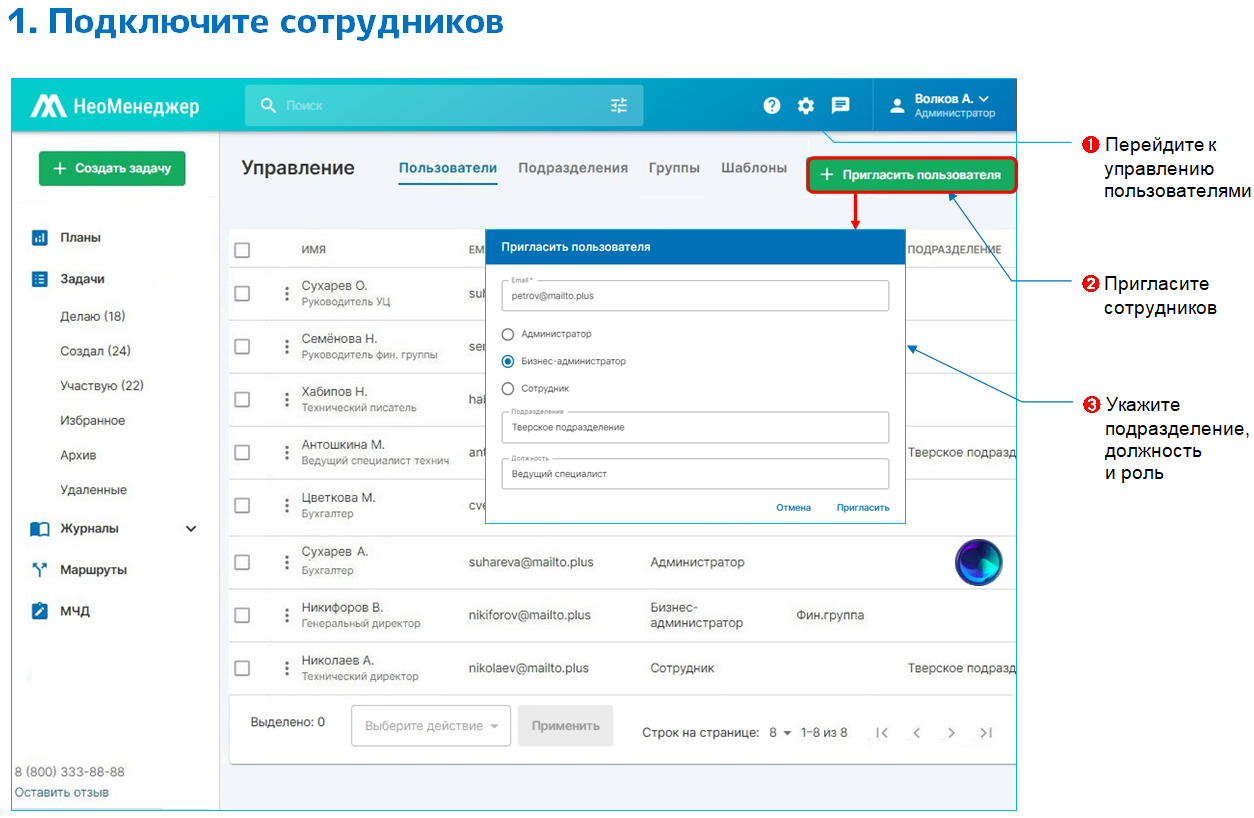
Task: Open Маршруты in the sidebar
Action: click(x=93, y=570)
